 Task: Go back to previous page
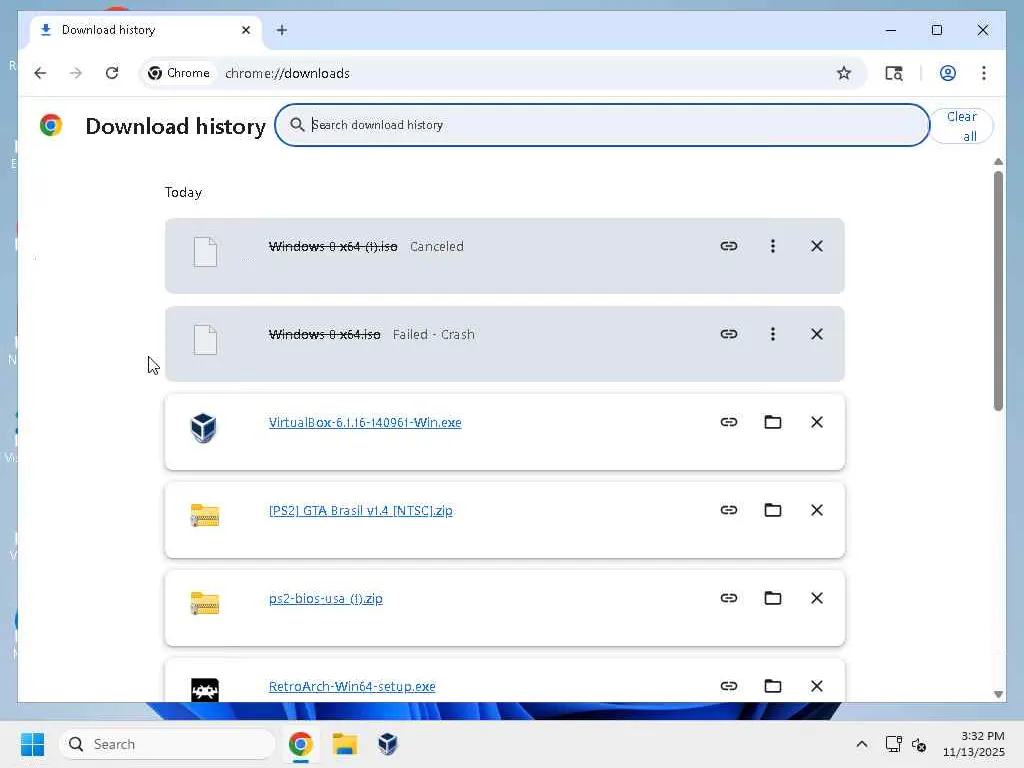pos(40,73)
